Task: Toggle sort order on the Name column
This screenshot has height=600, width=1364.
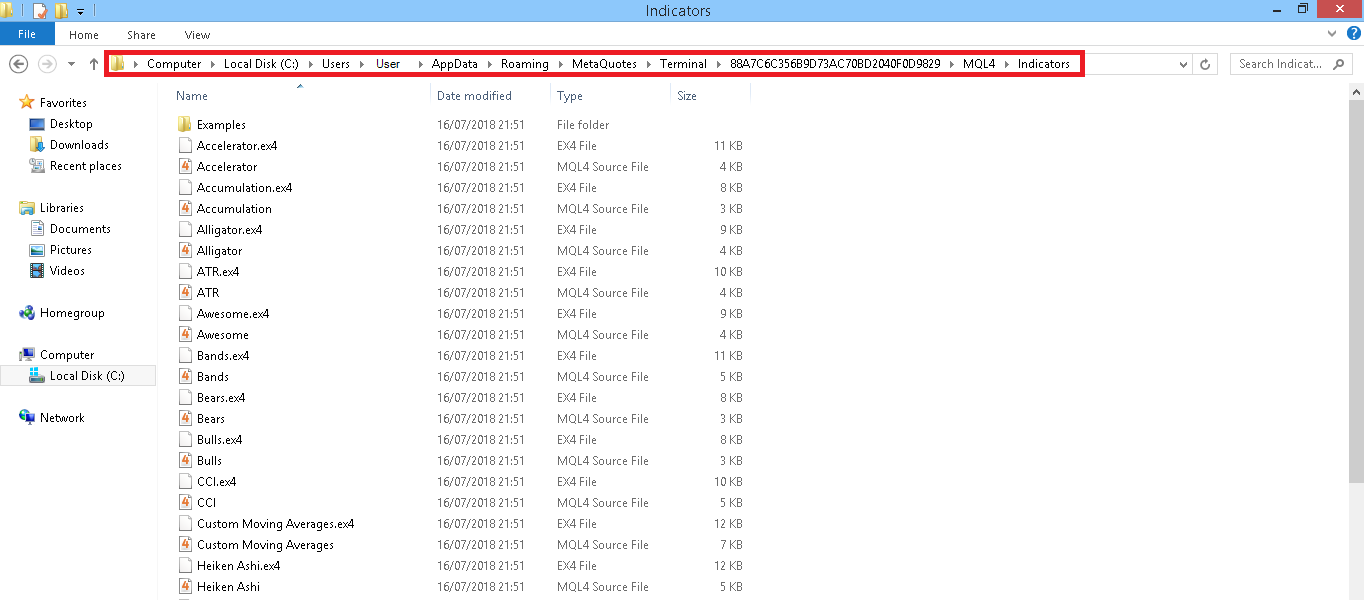Action: tap(191, 95)
